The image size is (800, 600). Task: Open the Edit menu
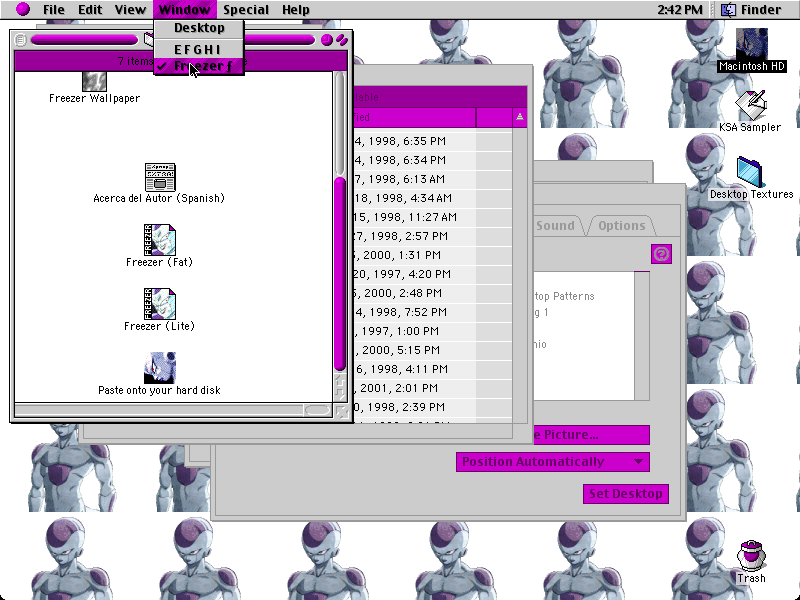pyautogui.click(x=90, y=10)
